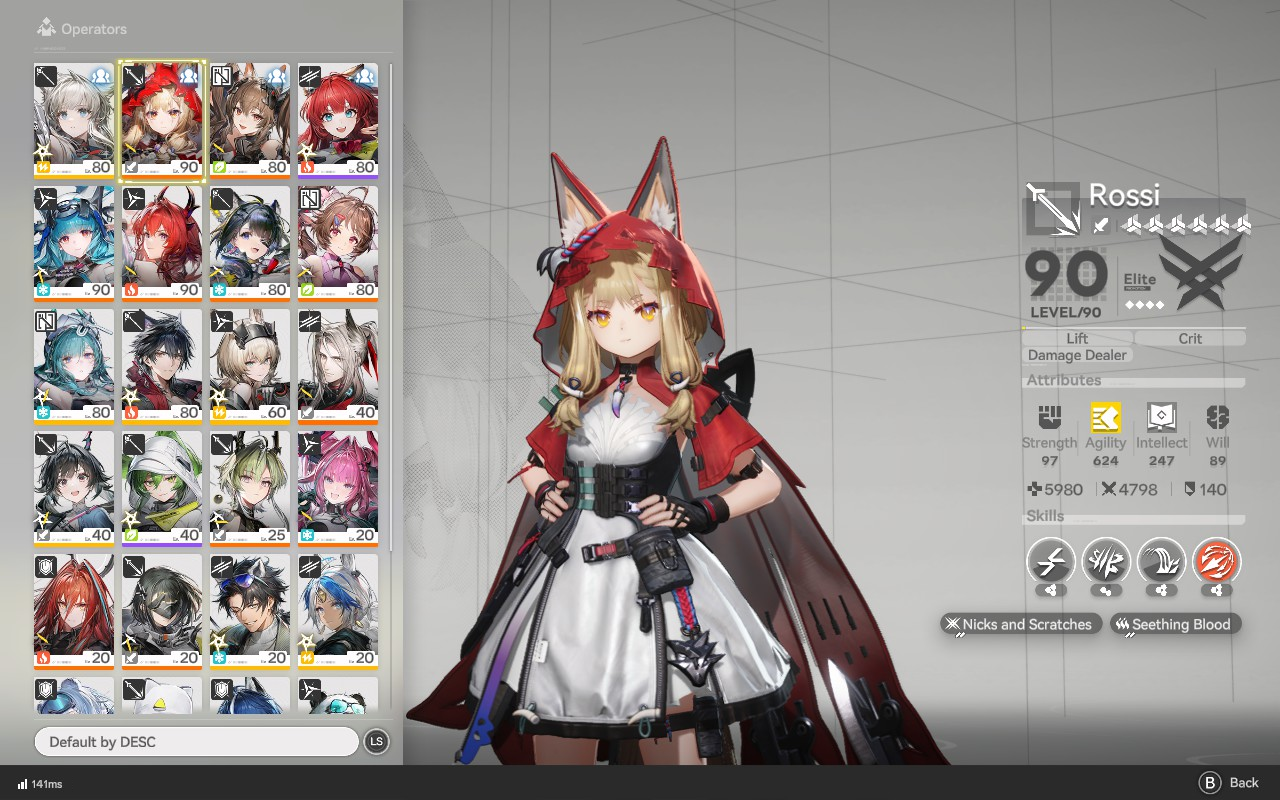The image size is (1280, 800).
Task: Select the black-haired man level 80 card
Action: (x=162, y=366)
